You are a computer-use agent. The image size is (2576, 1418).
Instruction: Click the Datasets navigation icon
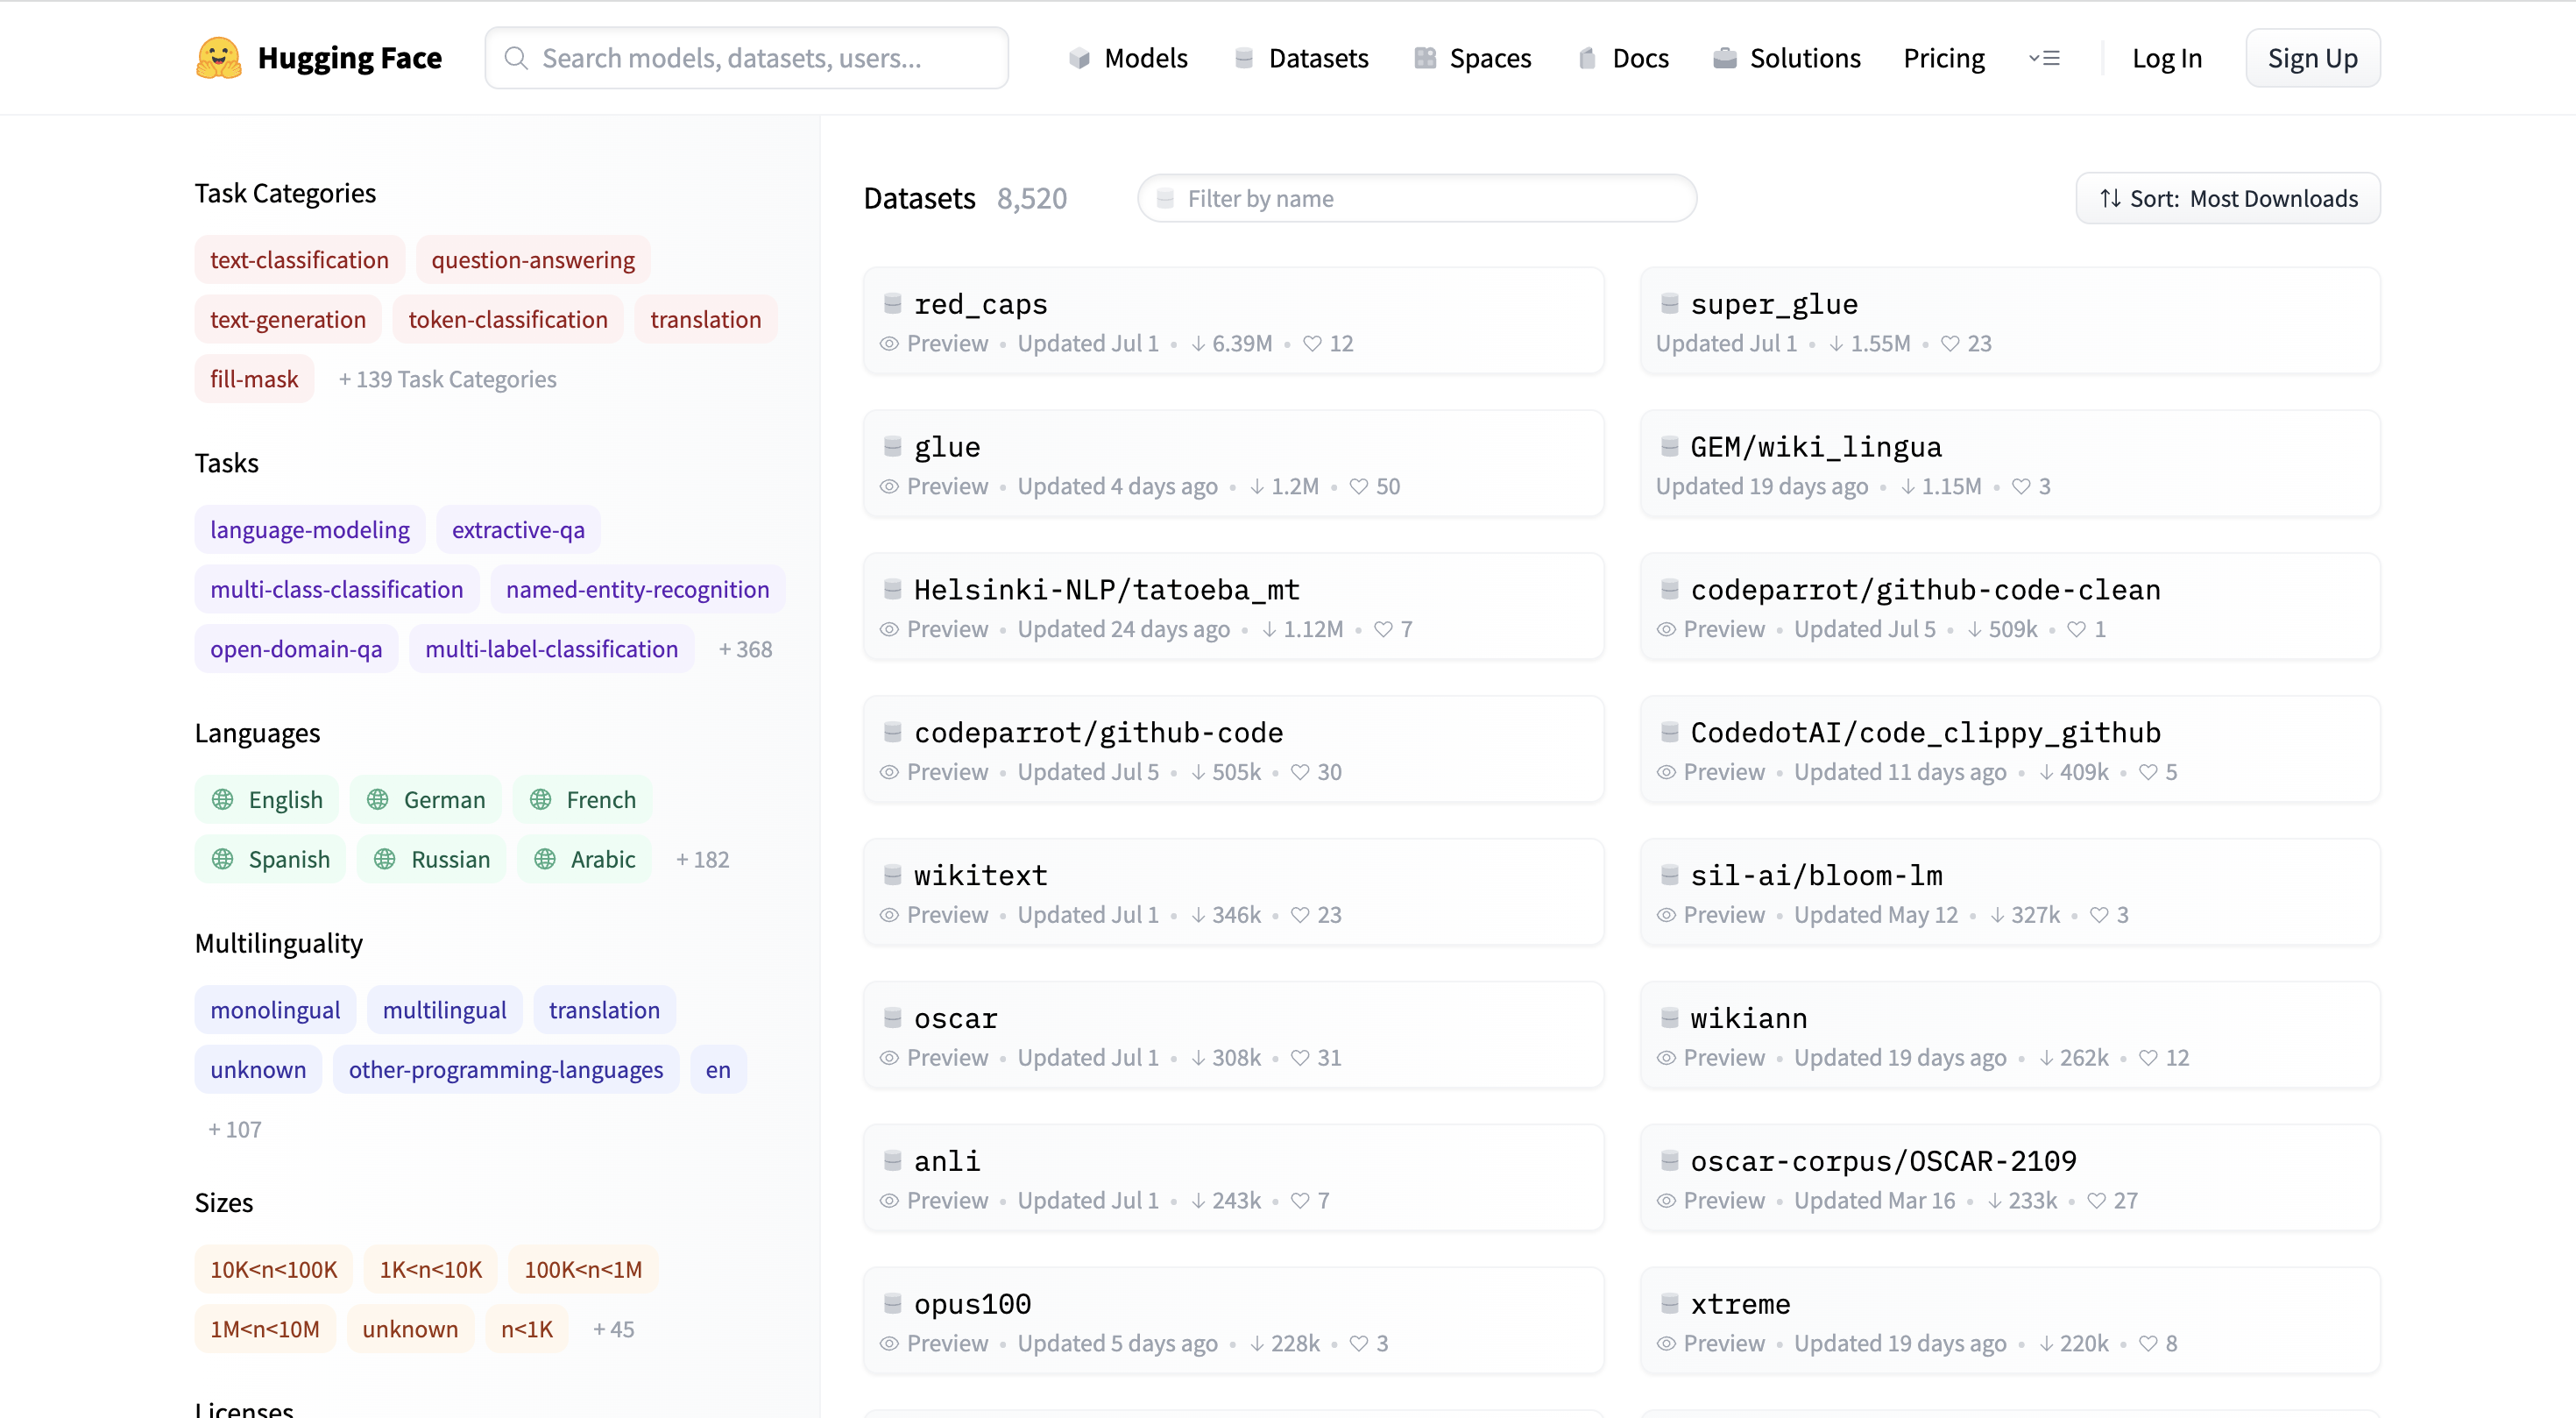point(1244,58)
